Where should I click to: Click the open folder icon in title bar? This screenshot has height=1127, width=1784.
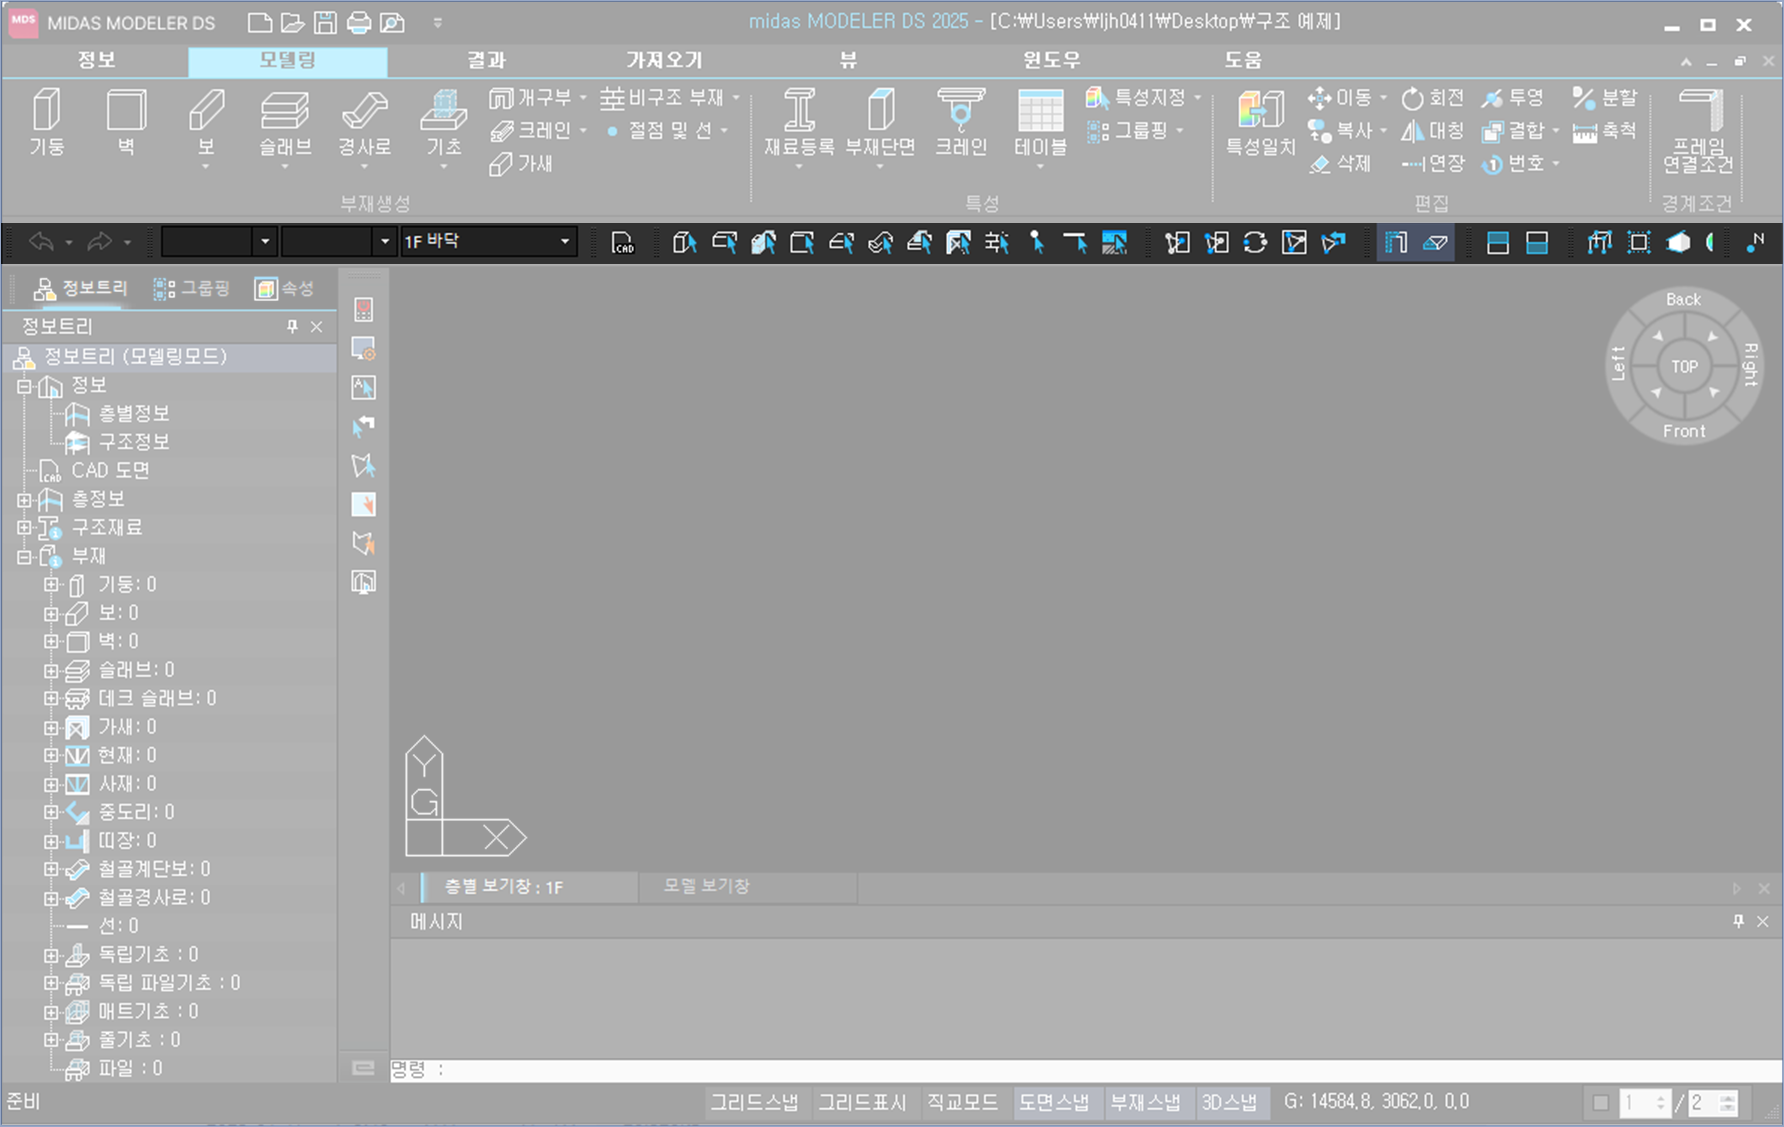[292, 22]
